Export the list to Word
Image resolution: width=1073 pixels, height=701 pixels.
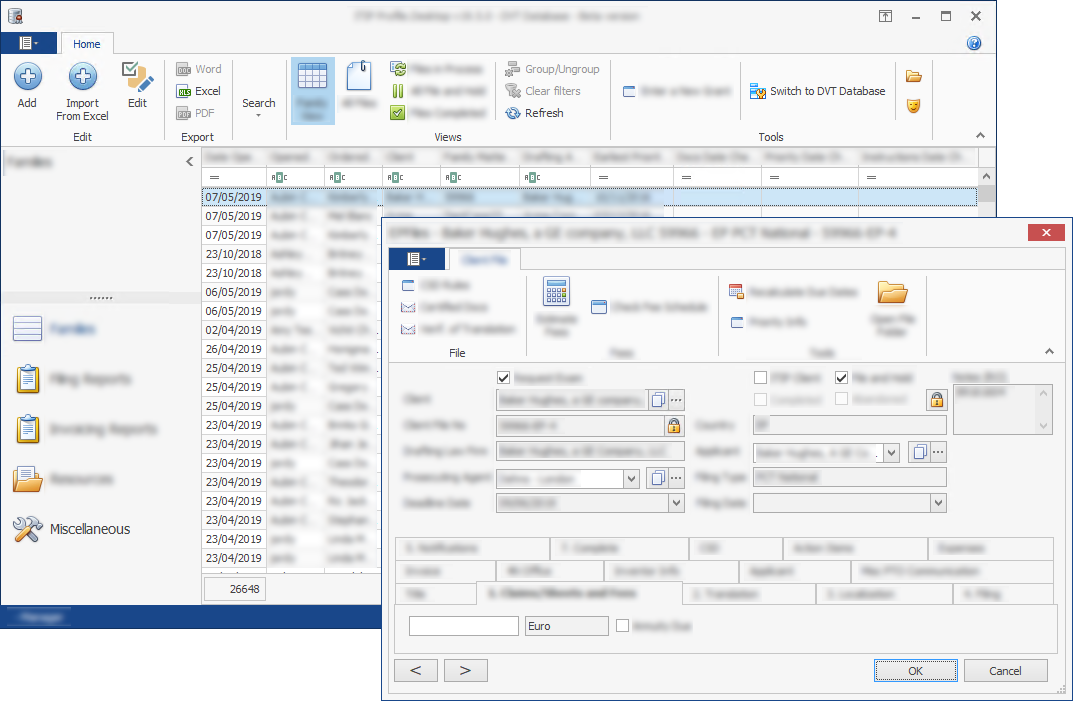198,69
